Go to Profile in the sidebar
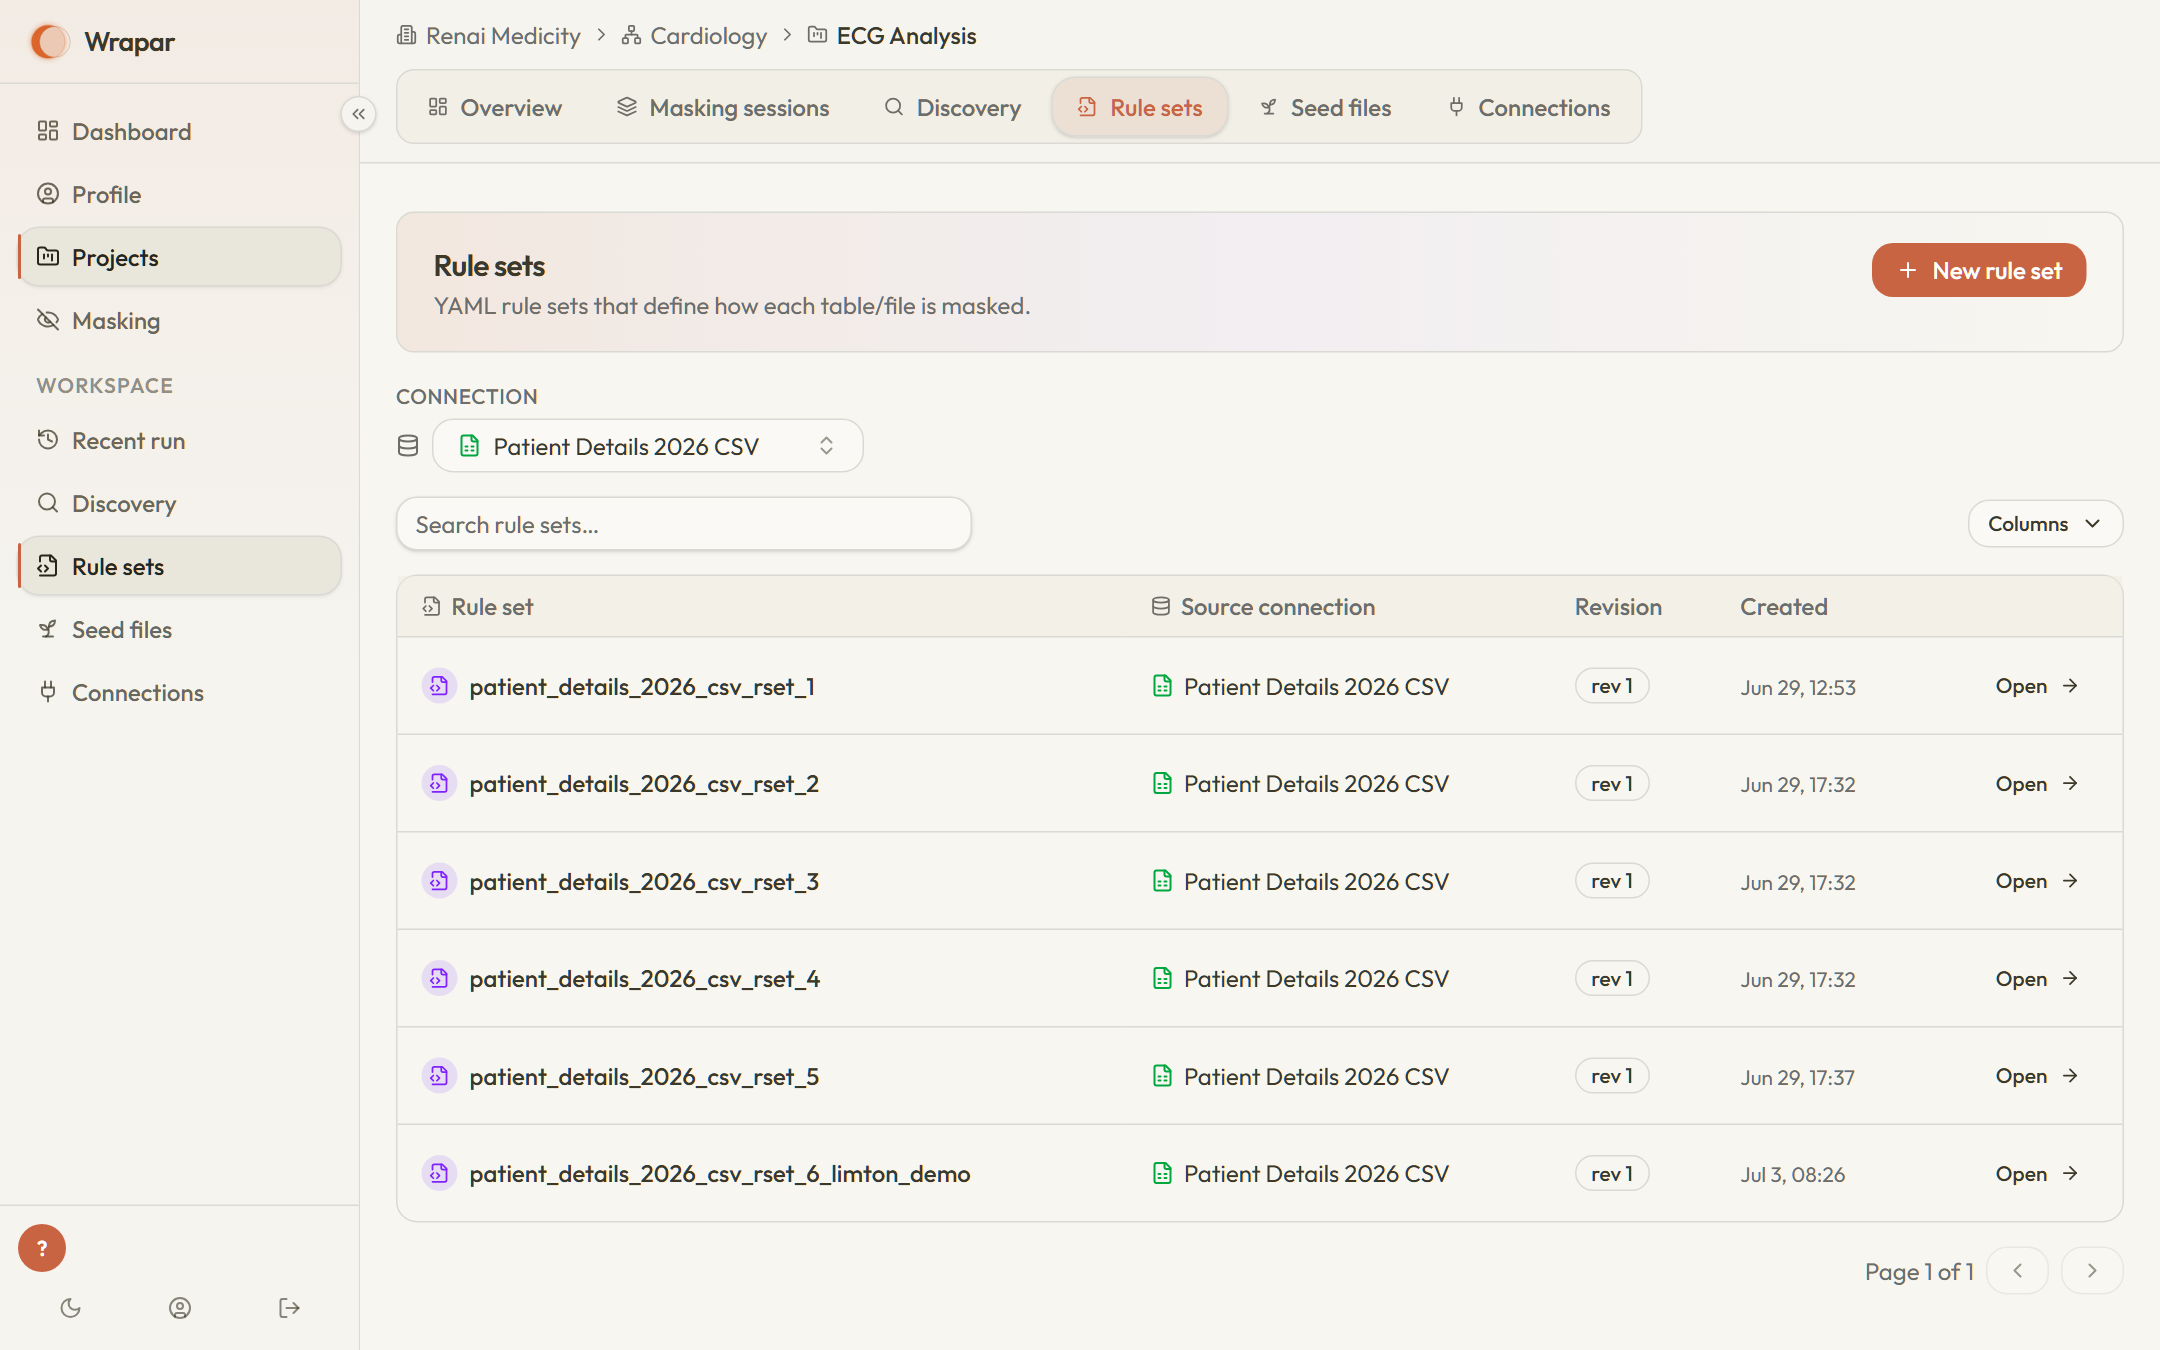 [180, 194]
